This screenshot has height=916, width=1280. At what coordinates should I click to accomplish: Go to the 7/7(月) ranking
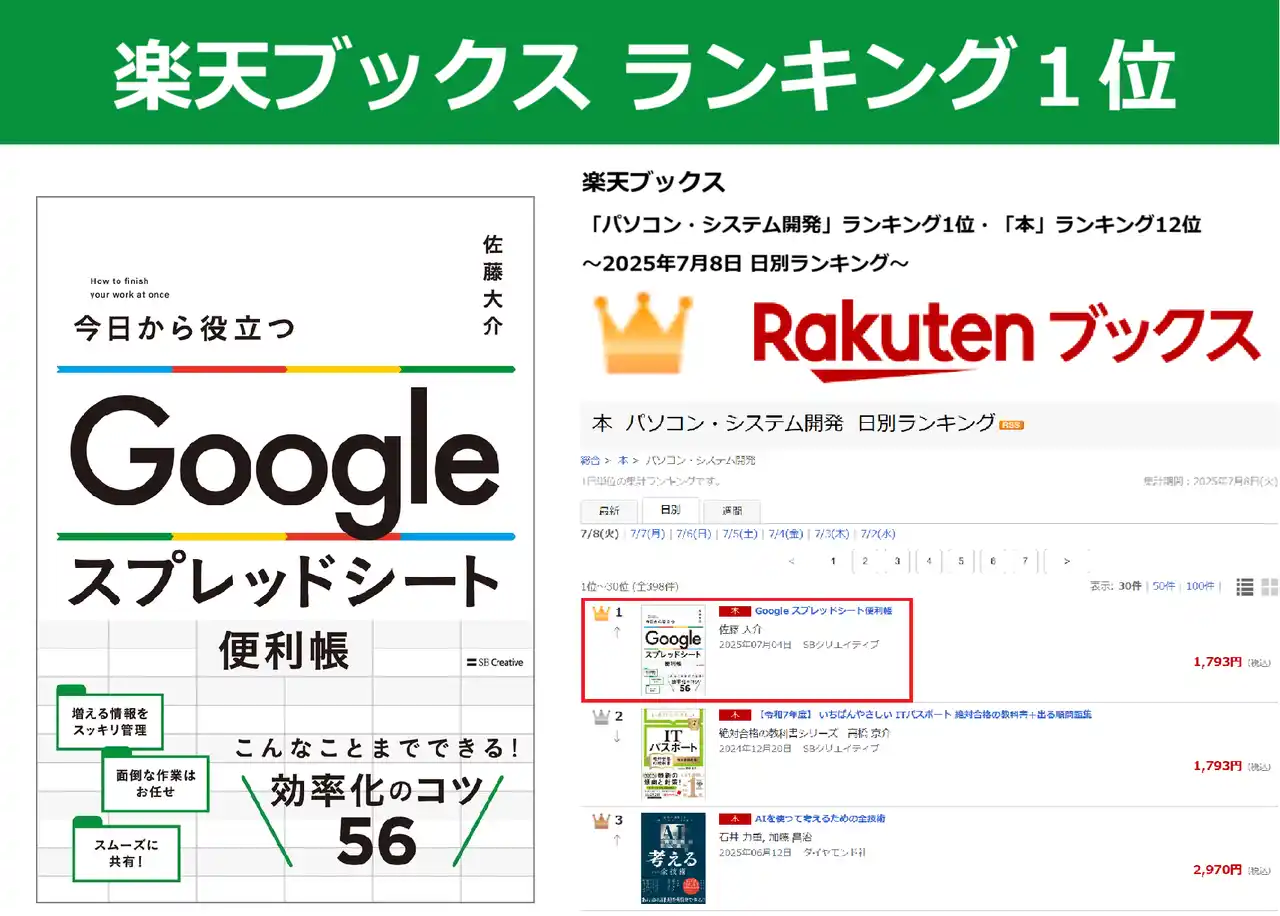(x=646, y=535)
